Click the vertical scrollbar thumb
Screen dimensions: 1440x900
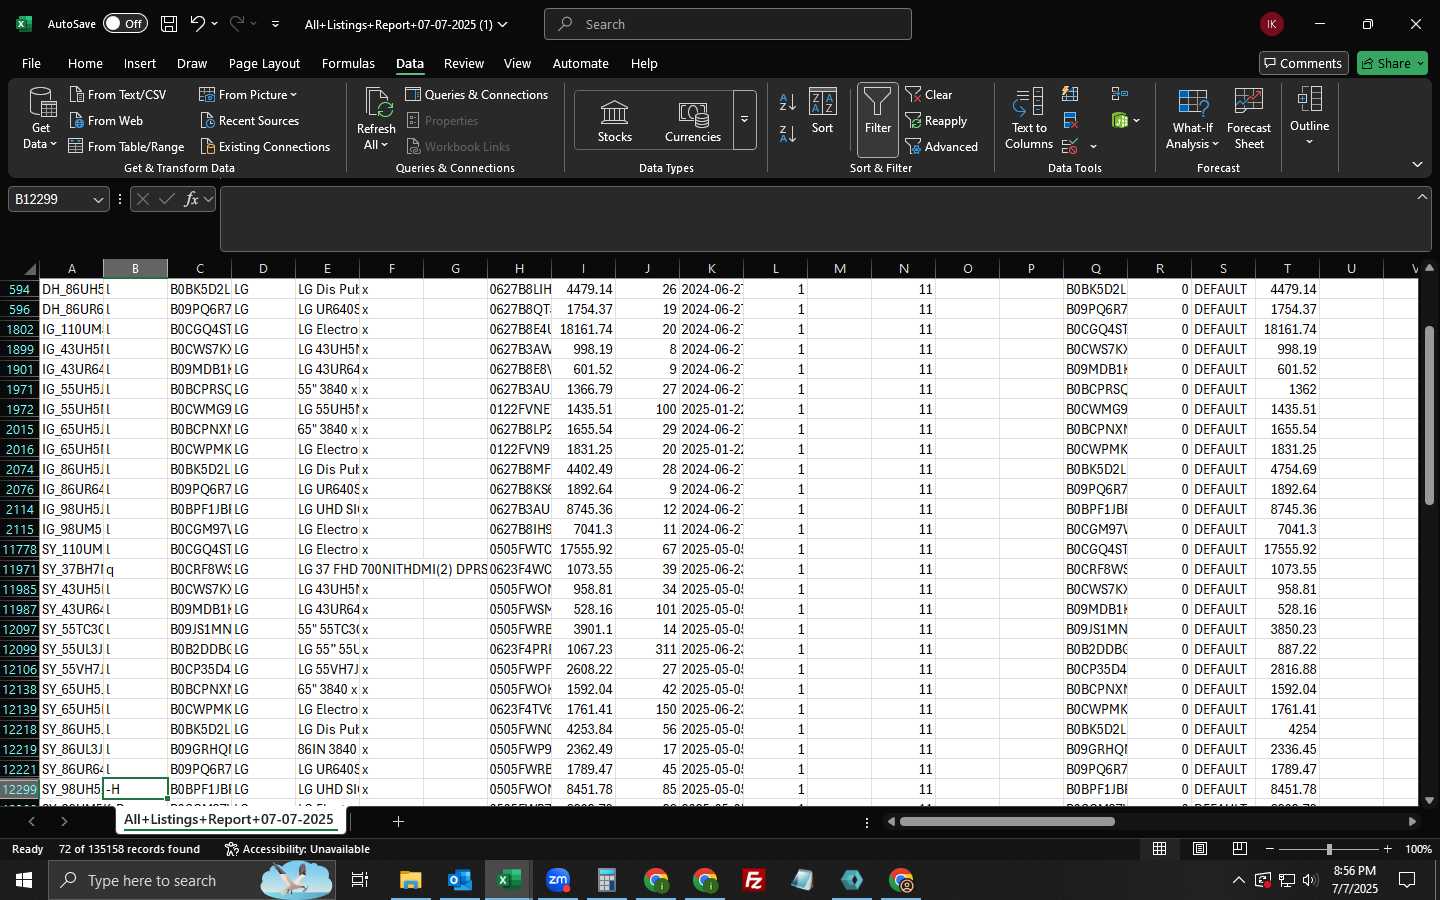click(1429, 414)
